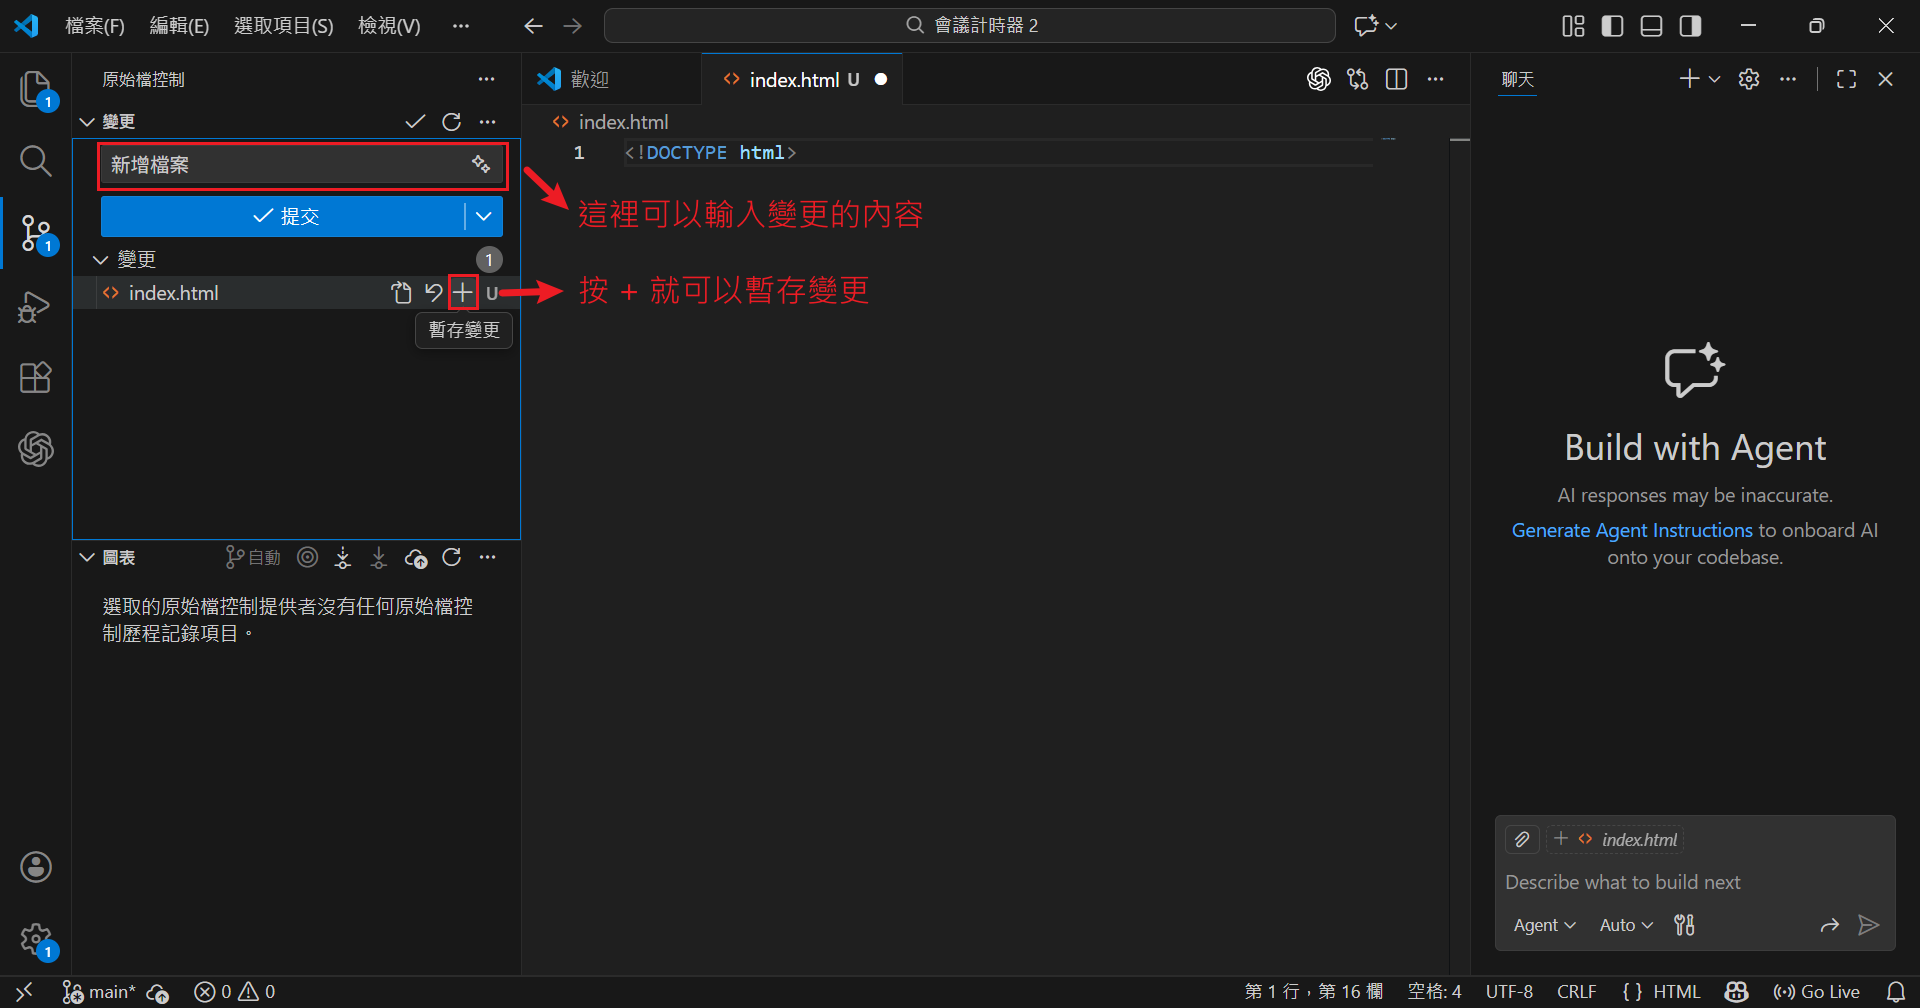Toggle the bottom panel visibility
The width and height of the screenshot is (1920, 1008).
point(1651,26)
